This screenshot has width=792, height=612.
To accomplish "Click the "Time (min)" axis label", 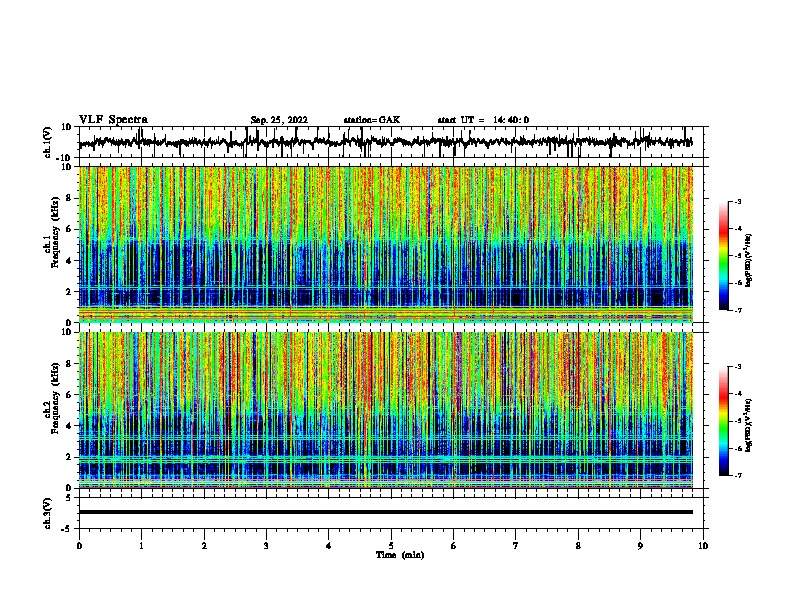I will pyautogui.click(x=400, y=555).
